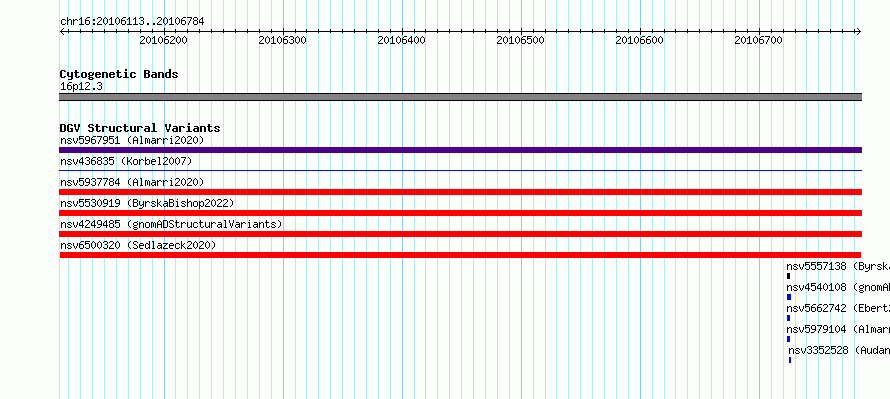890x399 pixels.
Task: Click the Cytogenetic Bands track title
Action: point(119,74)
